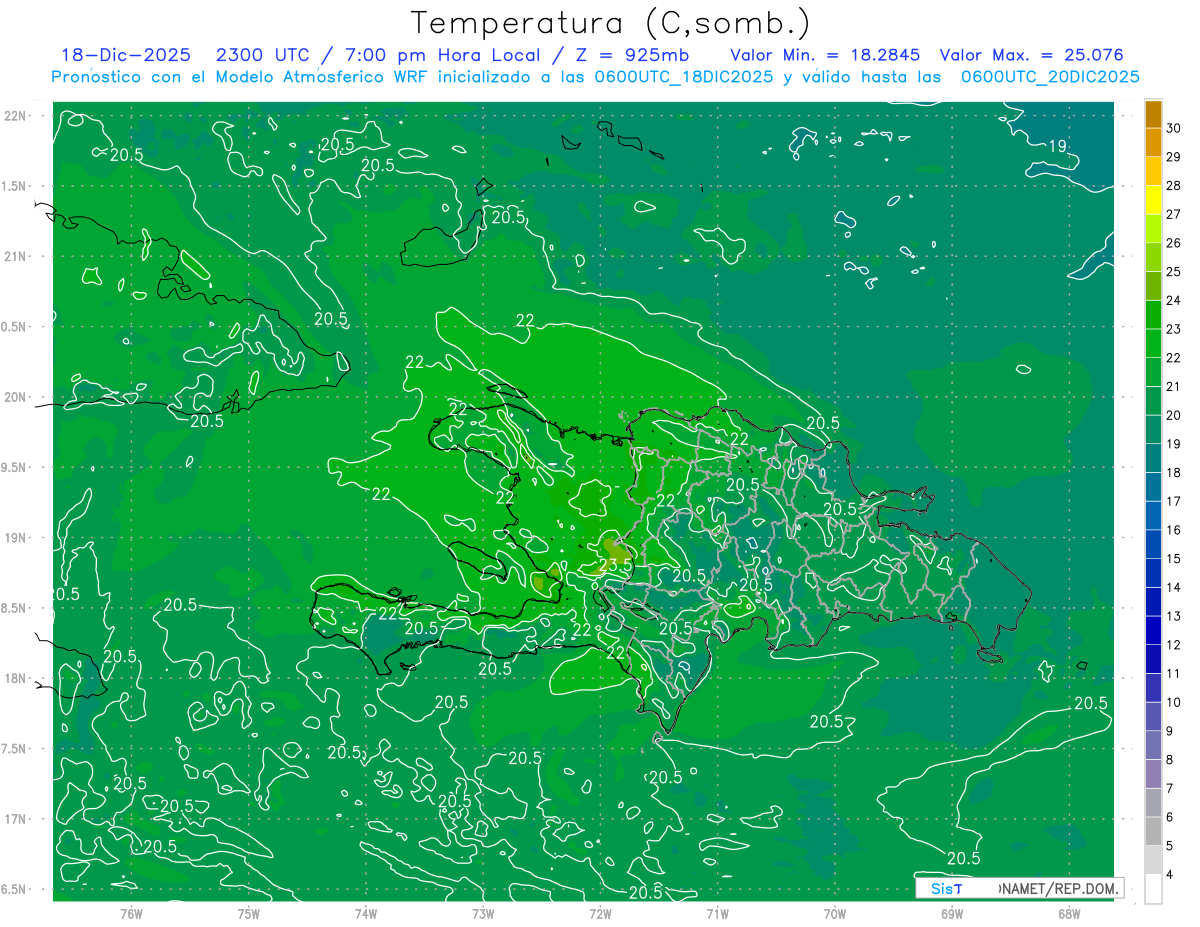Screen dimensions: 1200x927
Task: Click the title "Temperatura (C,somb.)"
Action: (x=611, y=23)
